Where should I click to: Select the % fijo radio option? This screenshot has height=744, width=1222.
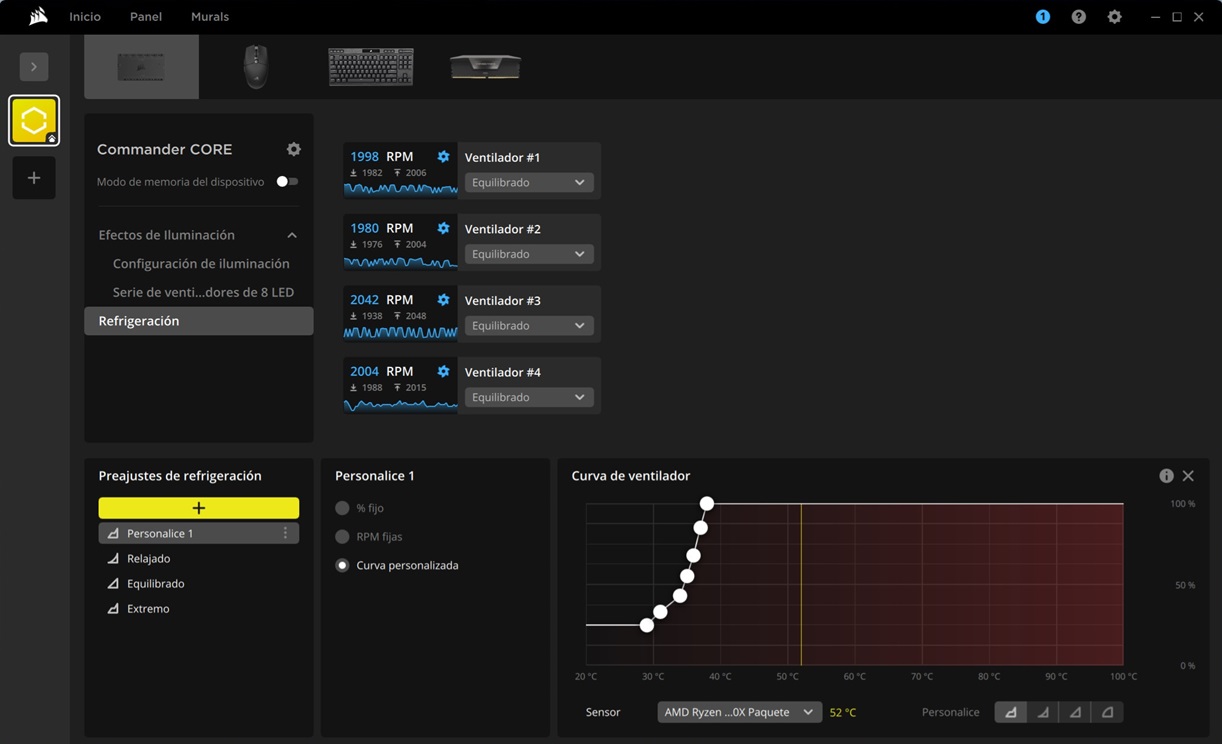pos(343,508)
